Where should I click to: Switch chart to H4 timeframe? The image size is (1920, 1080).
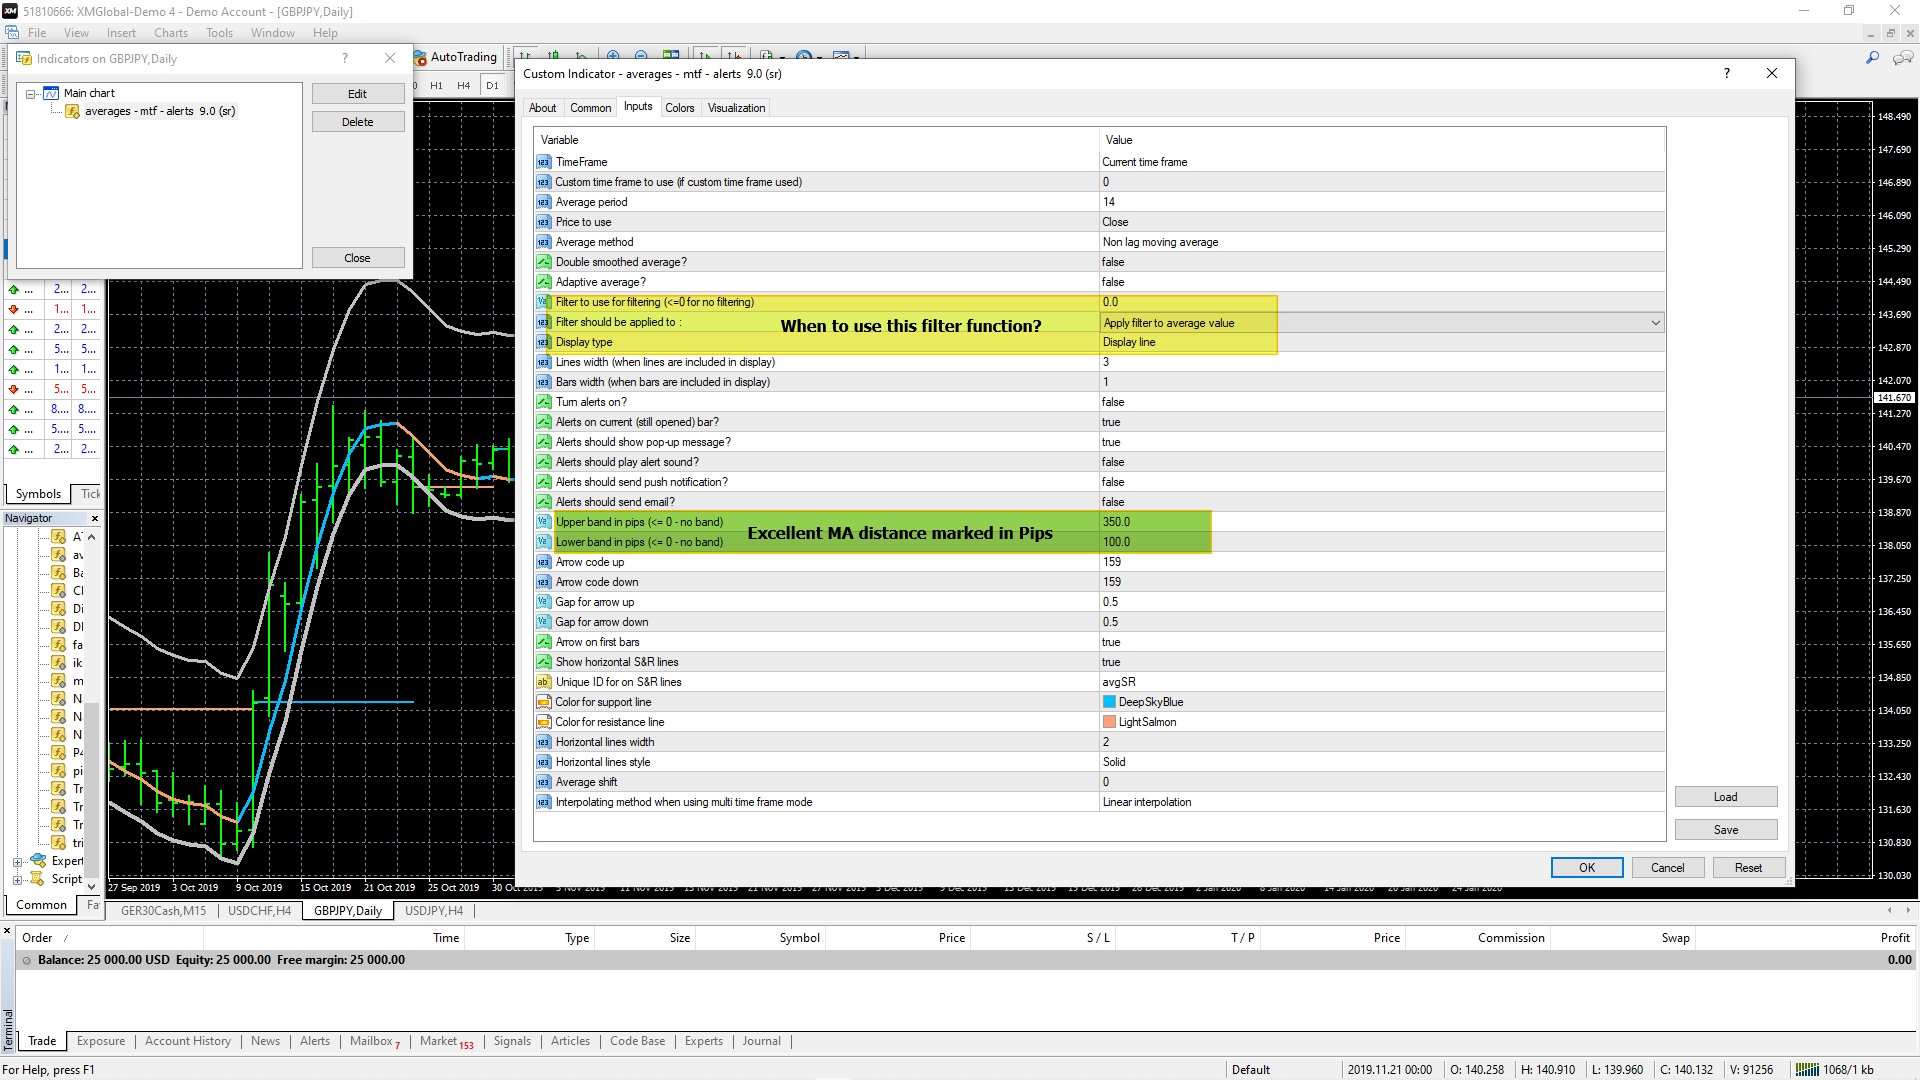[x=463, y=85]
